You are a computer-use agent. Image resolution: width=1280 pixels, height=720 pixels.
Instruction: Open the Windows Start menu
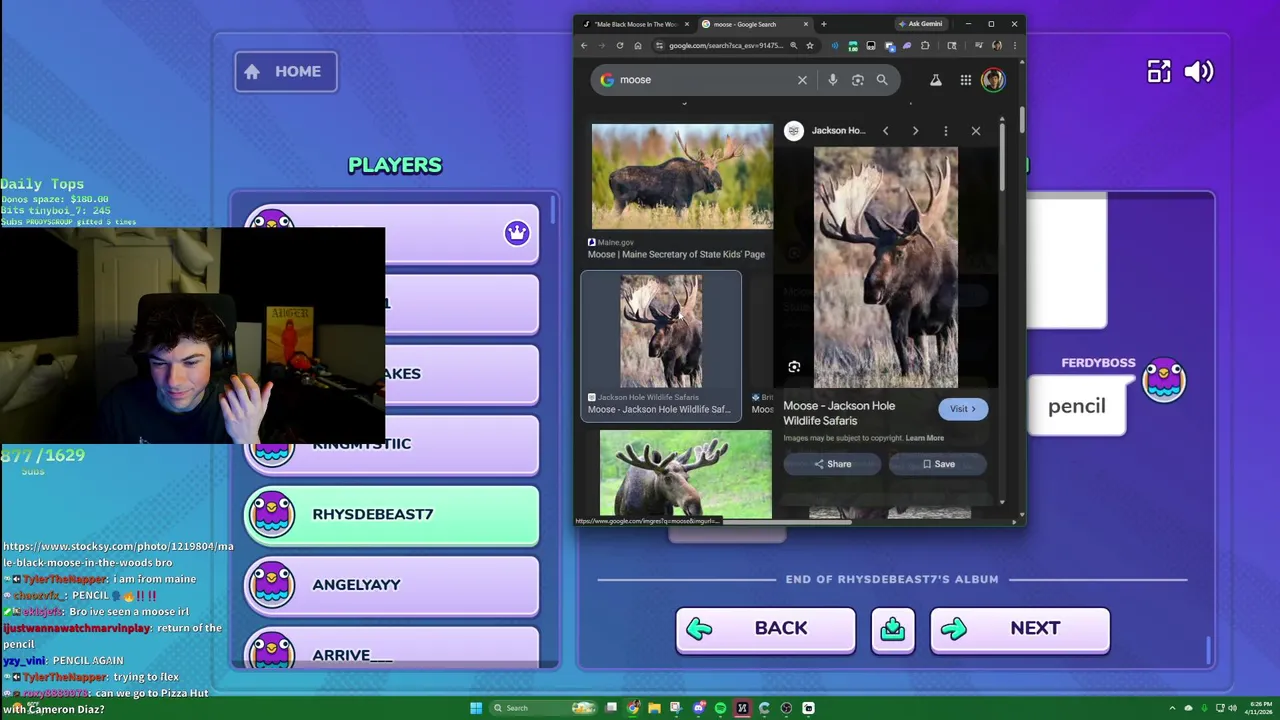pyautogui.click(x=476, y=708)
